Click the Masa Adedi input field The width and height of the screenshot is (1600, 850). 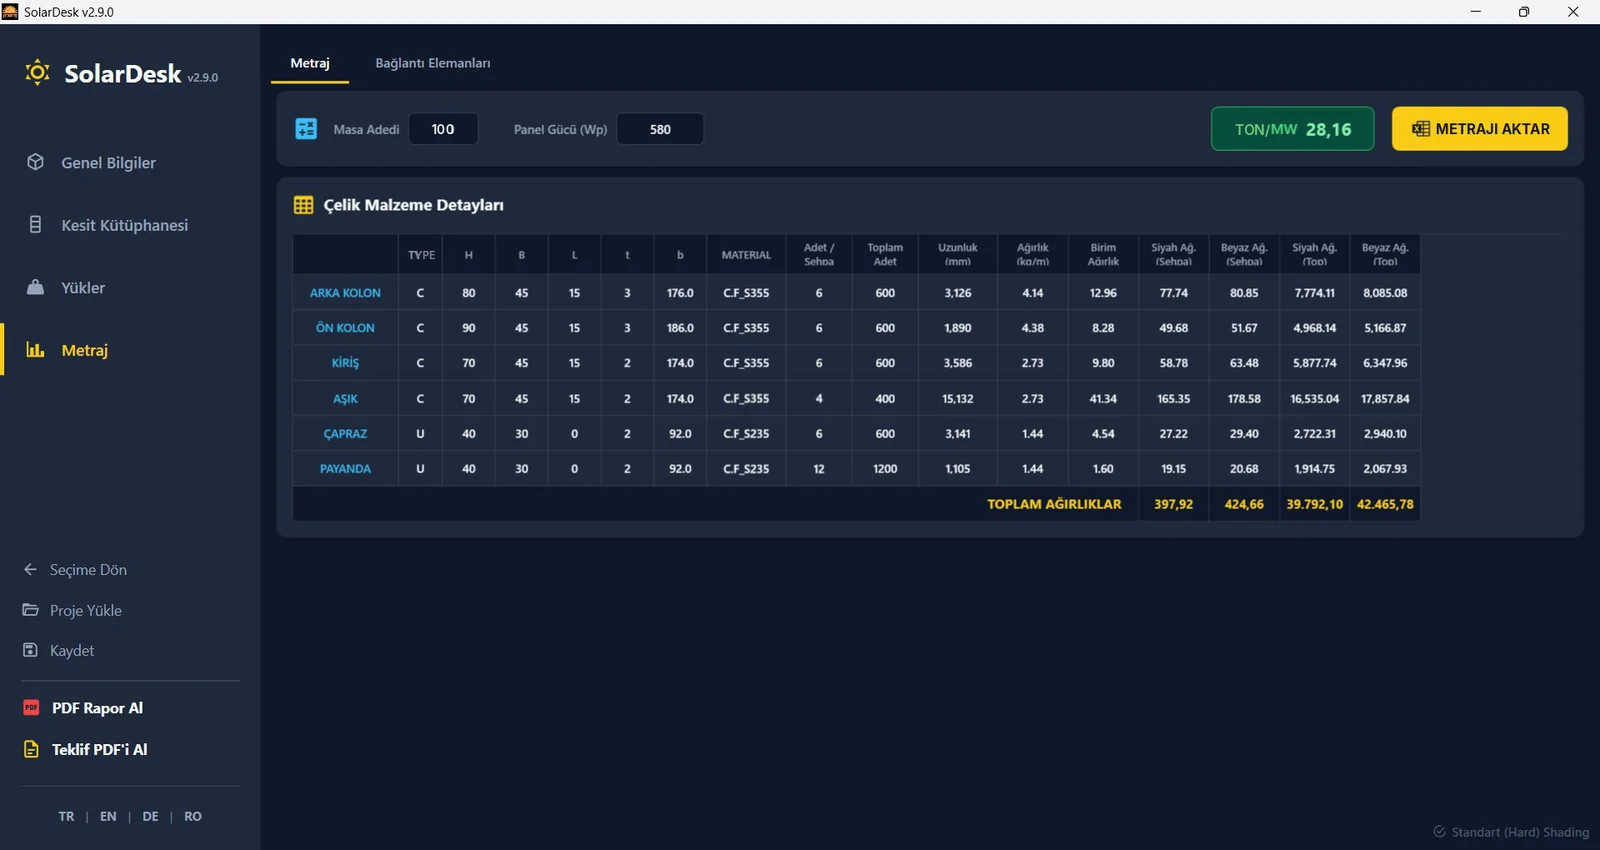(x=443, y=129)
